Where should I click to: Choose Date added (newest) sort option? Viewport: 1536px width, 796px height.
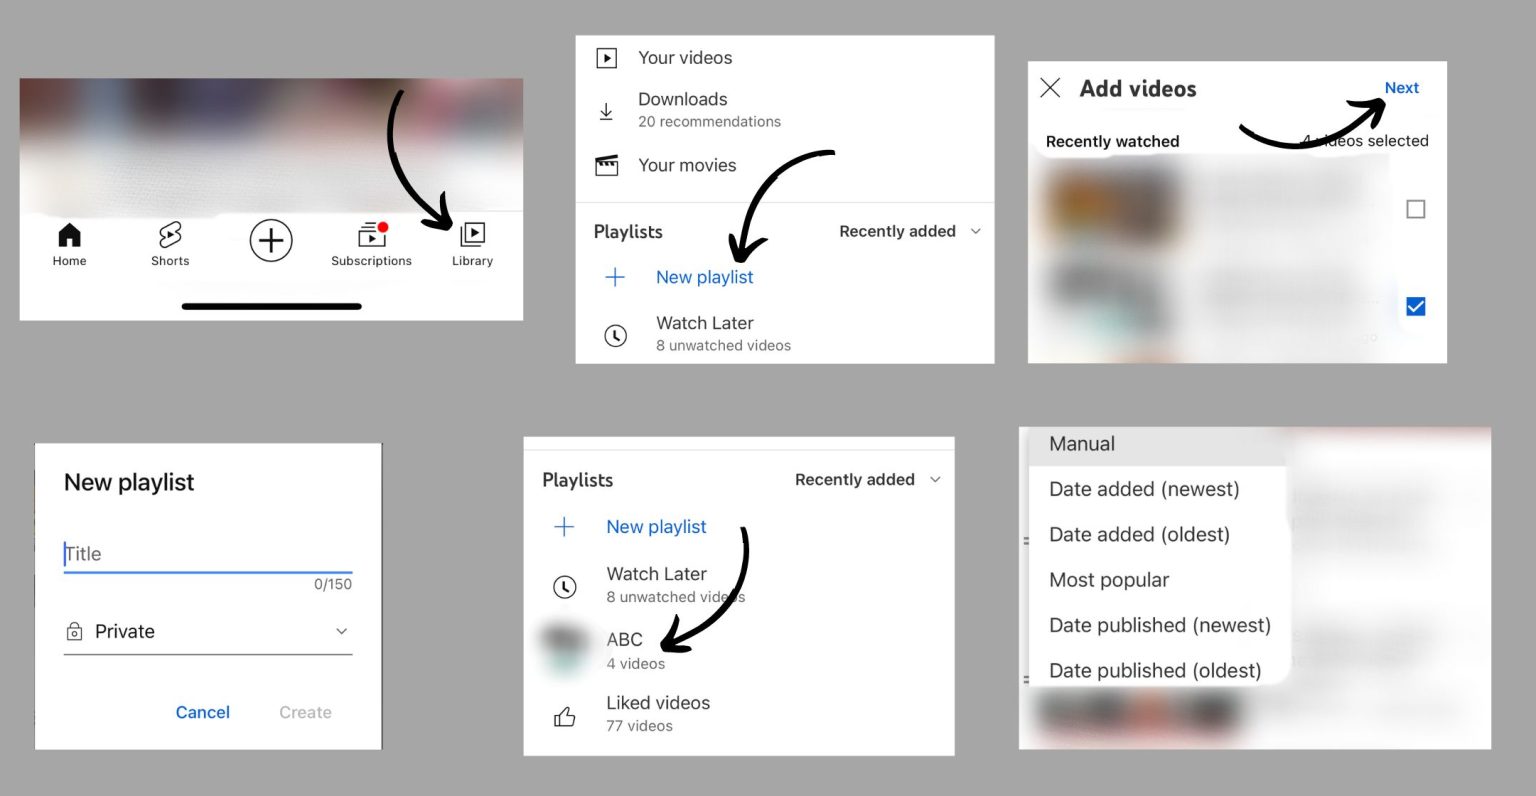(x=1144, y=489)
